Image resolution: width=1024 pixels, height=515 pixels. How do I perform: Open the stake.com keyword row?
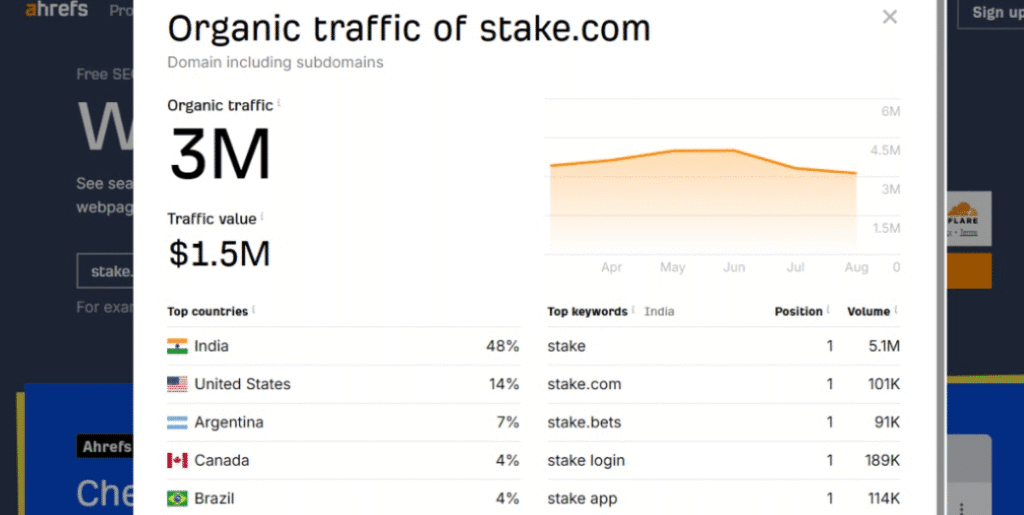[584, 384]
